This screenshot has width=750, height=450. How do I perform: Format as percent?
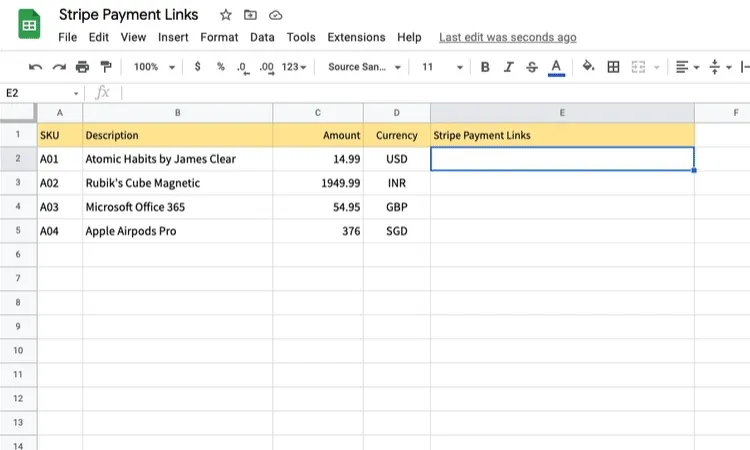(221, 66)
